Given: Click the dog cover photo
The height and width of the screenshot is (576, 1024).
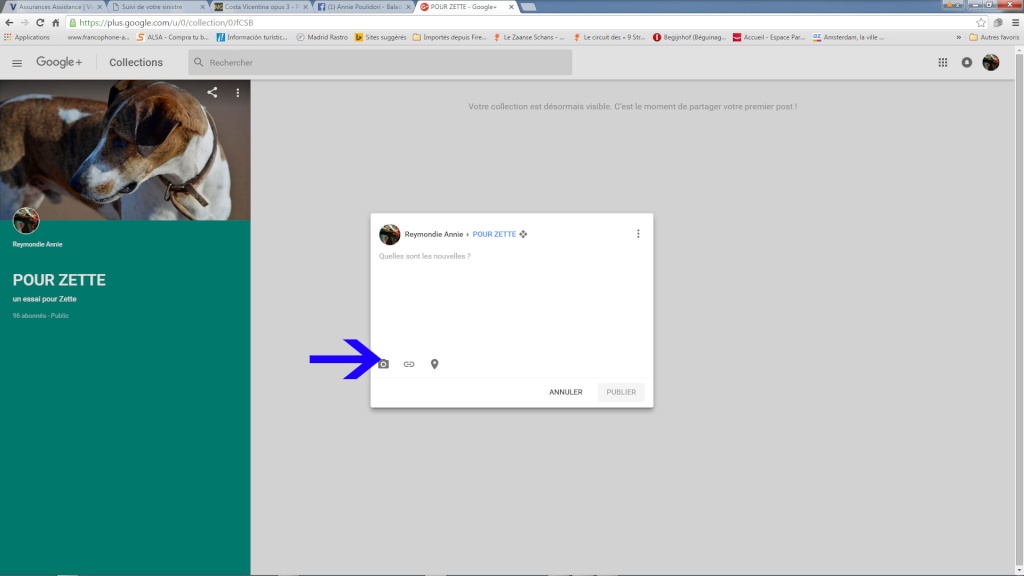Looking at the screenshot, I should (125, 150).
